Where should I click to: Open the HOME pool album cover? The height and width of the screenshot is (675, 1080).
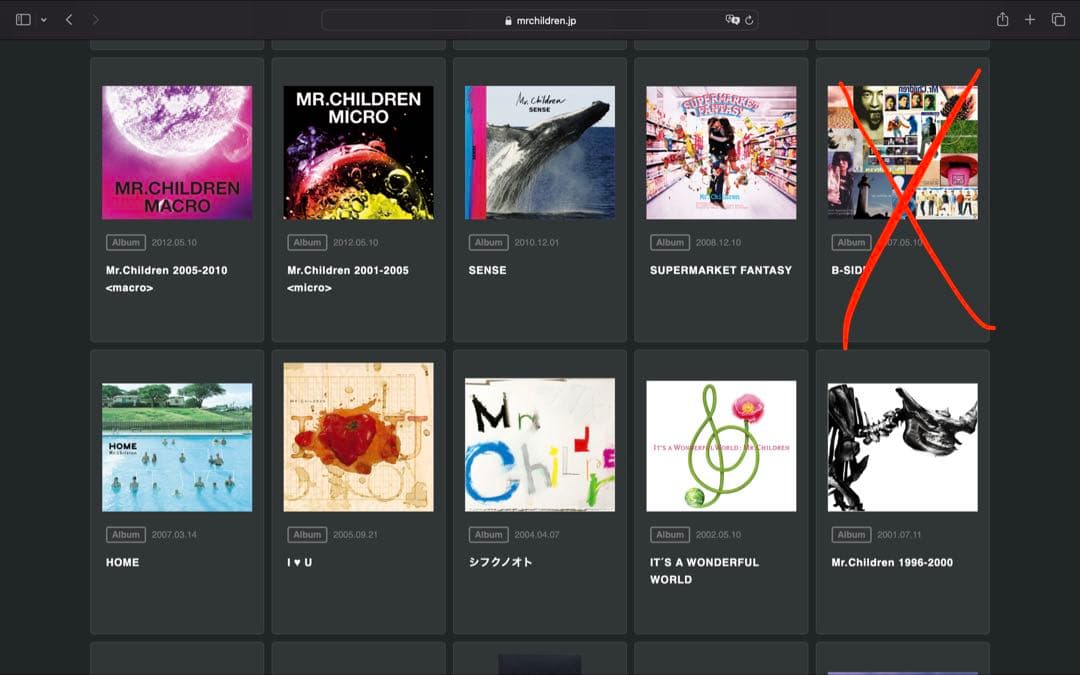pyautogui.click(x=177, y=447)
